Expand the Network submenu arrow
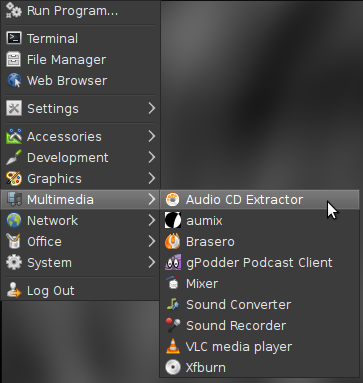Screen dimensions: 363x383 (152, 220)
